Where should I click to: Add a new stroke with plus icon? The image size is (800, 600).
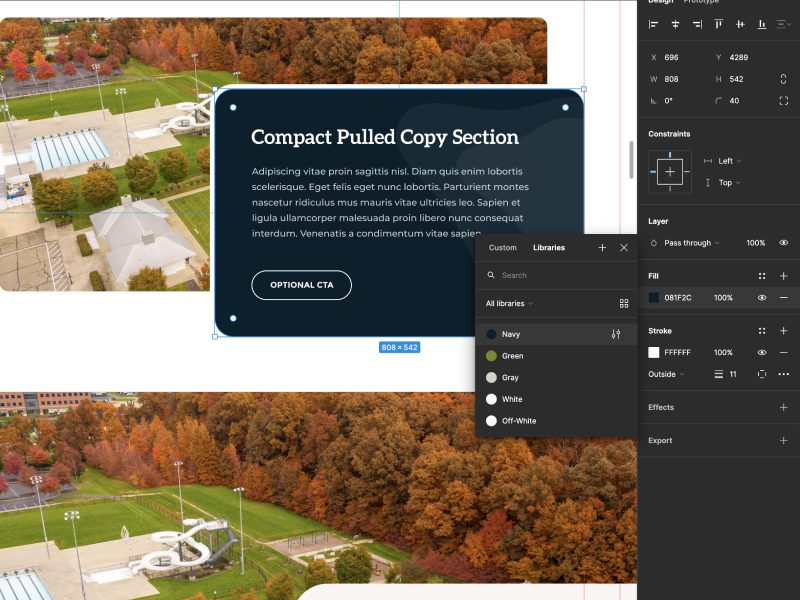point(783,331)
